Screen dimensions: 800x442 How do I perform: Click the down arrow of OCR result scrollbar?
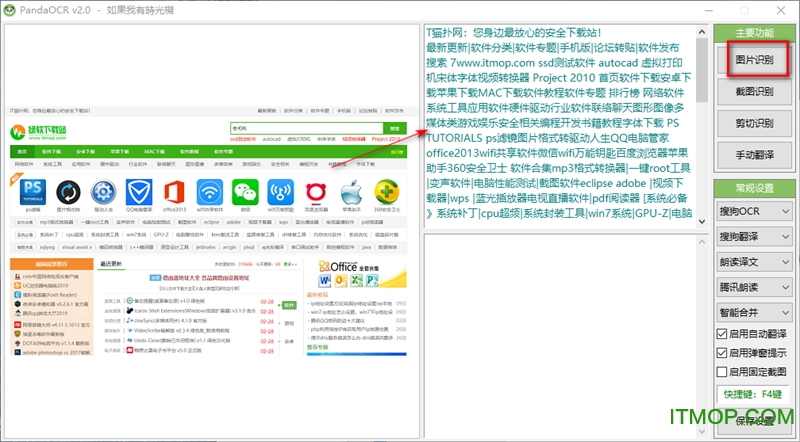pos(702,222)
